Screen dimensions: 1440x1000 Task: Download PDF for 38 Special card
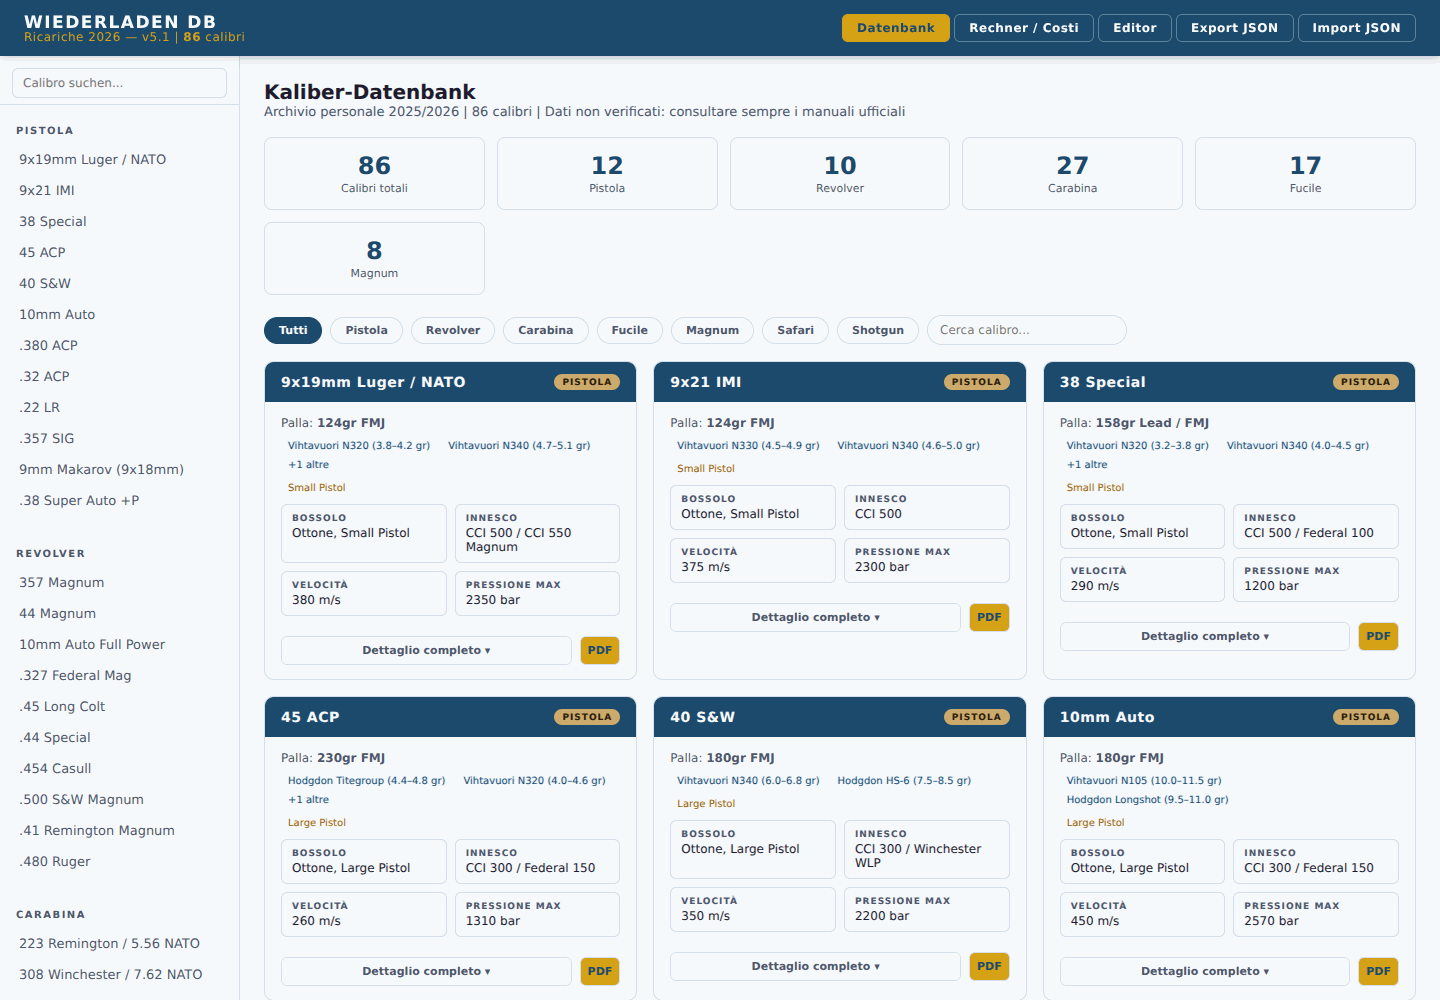pos(1378,636)
